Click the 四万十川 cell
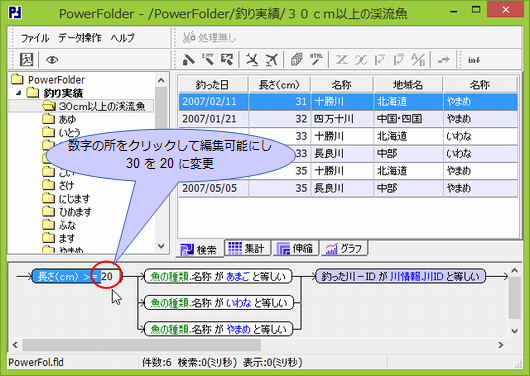This screenshot has width=530, height=376. click(x=342, y=119)
